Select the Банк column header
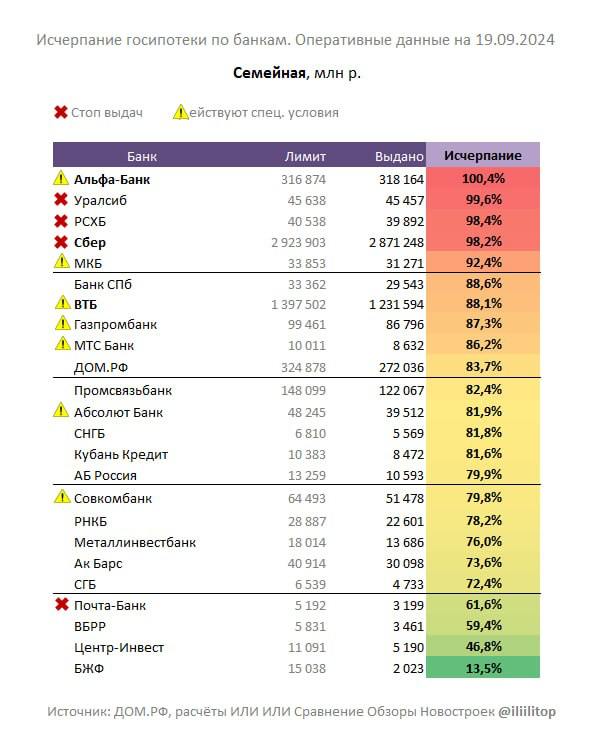 pyautogui.click(x=142, y=156)
